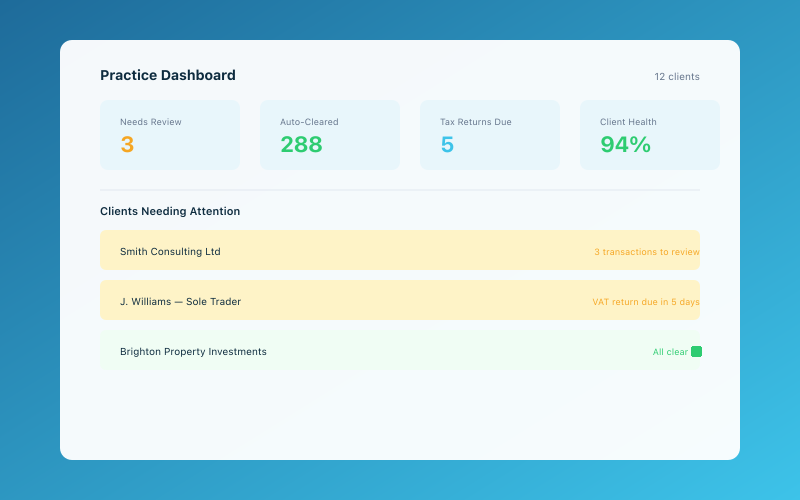This screenshot has width=800, height=500.
Task: Click the blue 5 Tax Returns value
Action: tap(447, 144)
